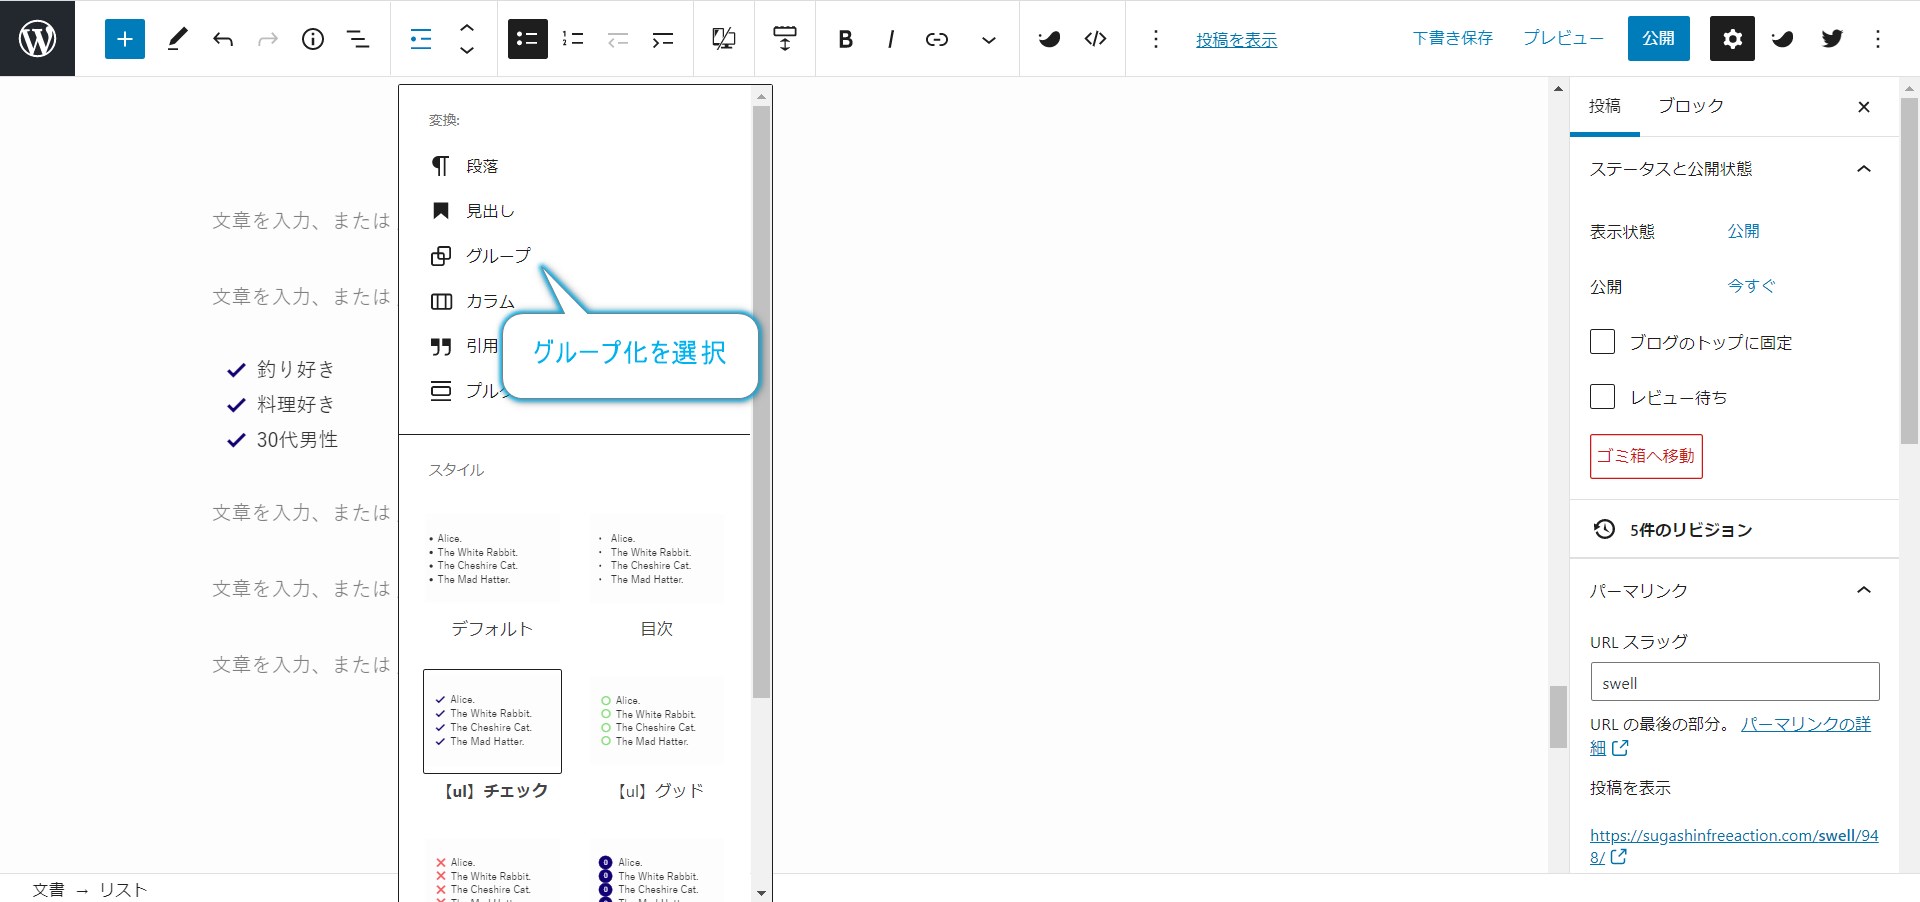Collapse the パーマリンク section

click(x=1864, y=590)
